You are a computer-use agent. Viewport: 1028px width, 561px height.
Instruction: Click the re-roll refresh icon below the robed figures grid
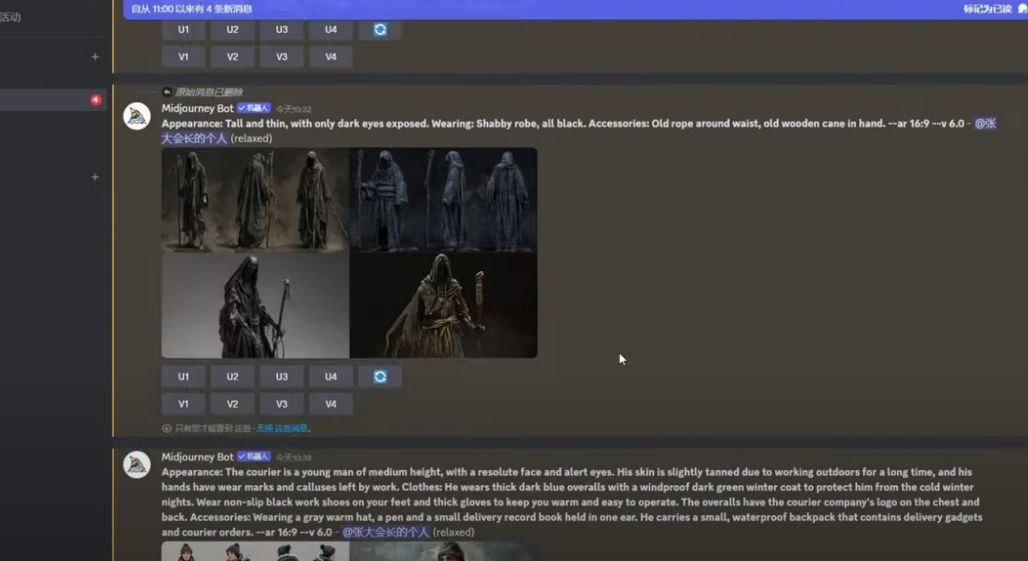click(x=380, y=377)
